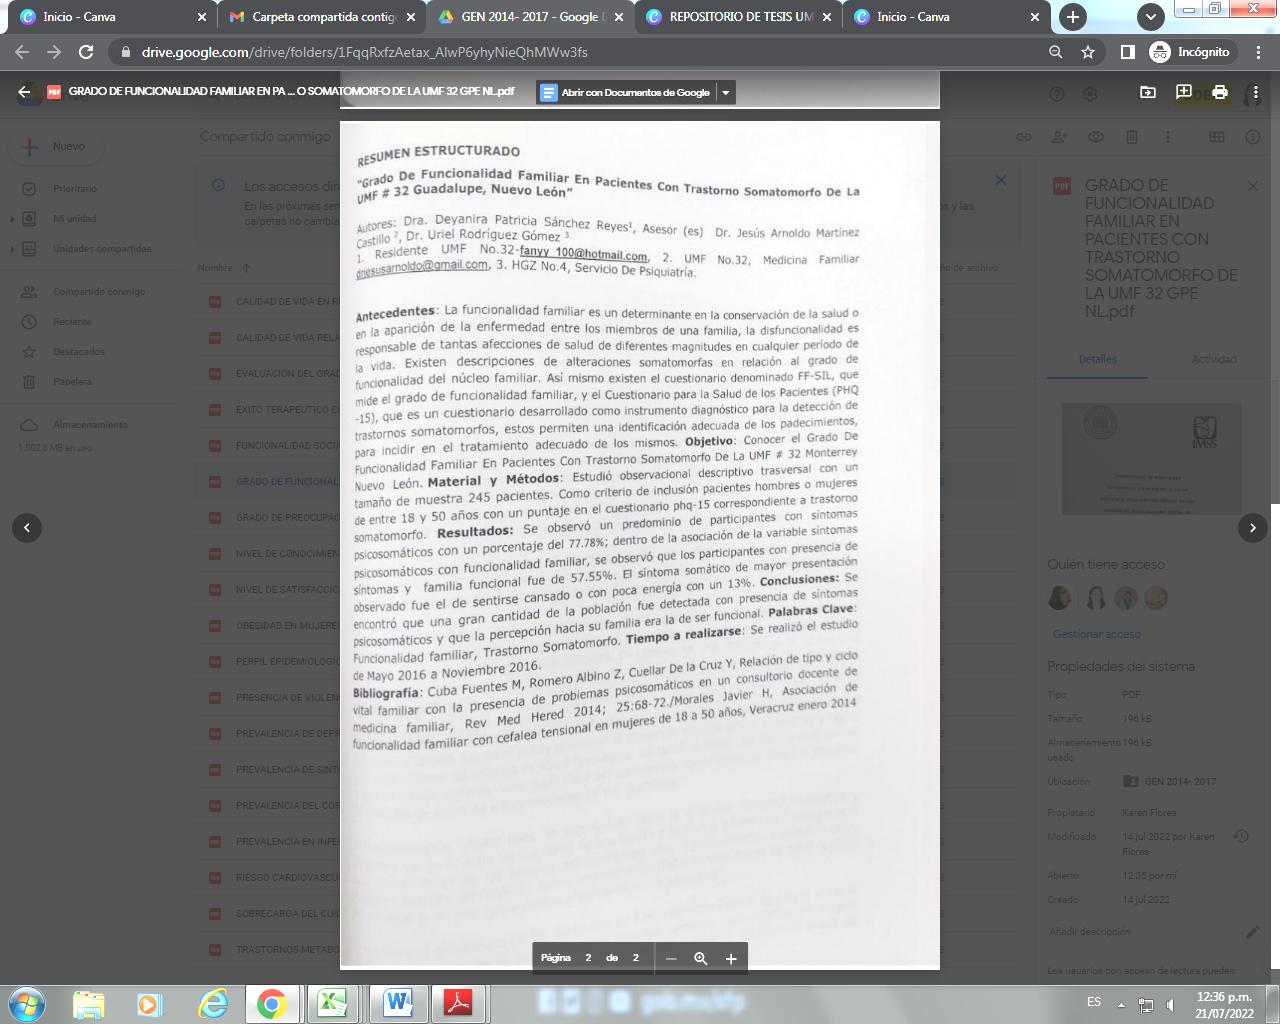
Task: Open Reciente in sidebar
Action: (72, 321)
